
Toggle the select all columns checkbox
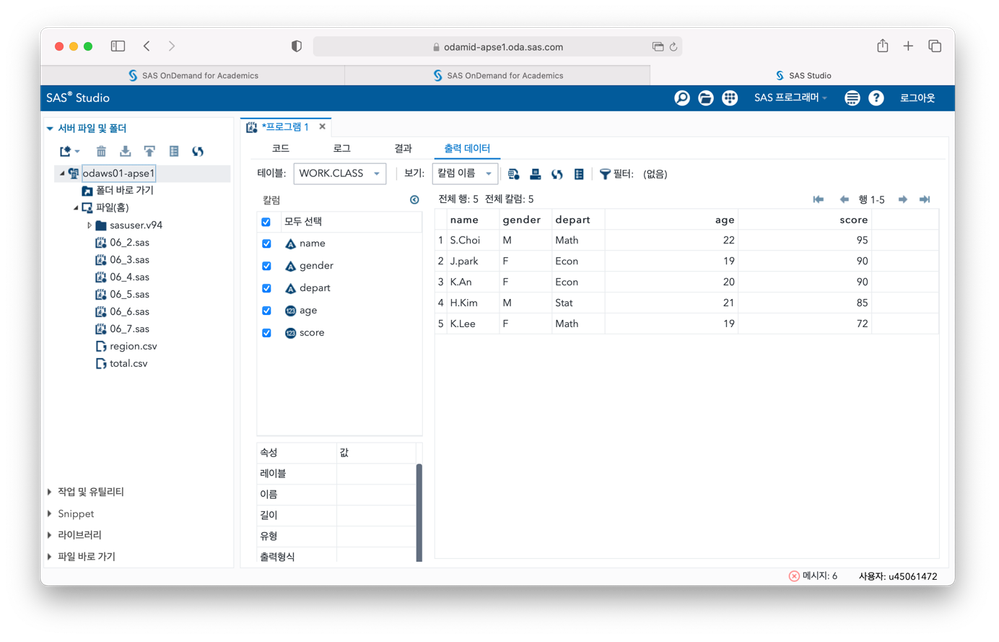click(266, 222)
